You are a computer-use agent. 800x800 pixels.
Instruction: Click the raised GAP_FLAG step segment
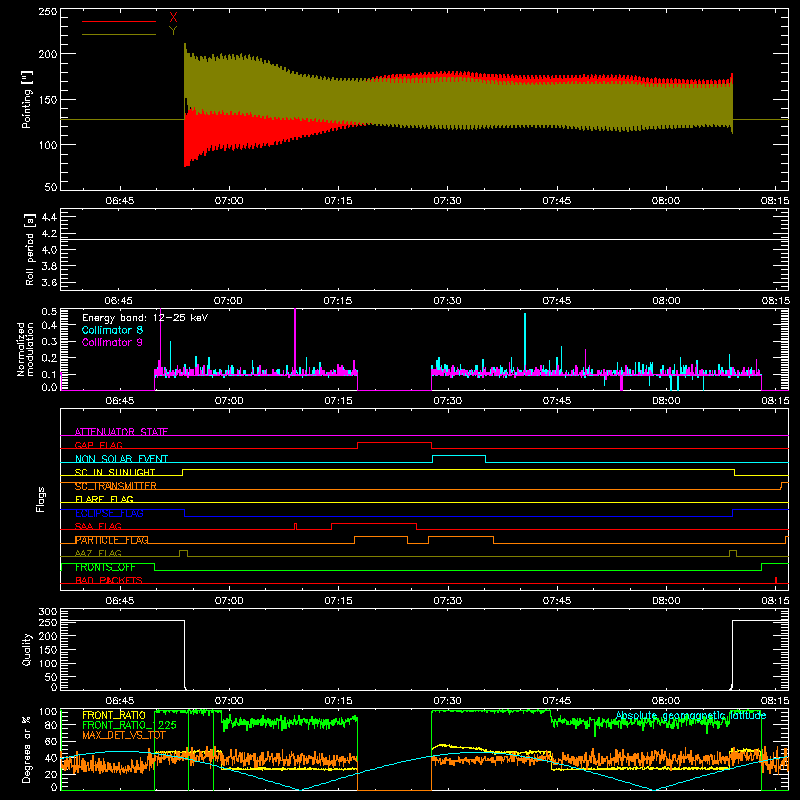tap(394, 442)
